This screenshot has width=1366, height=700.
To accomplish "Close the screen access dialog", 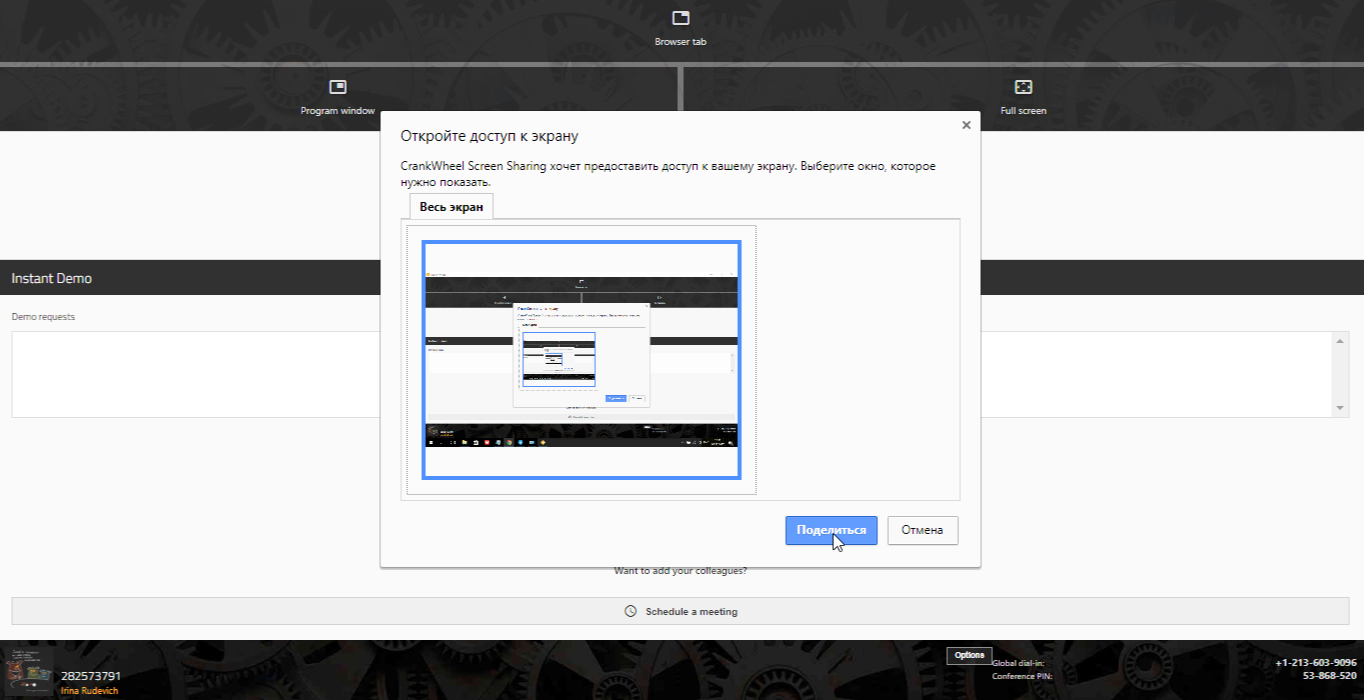I will (x=966, y=125).
